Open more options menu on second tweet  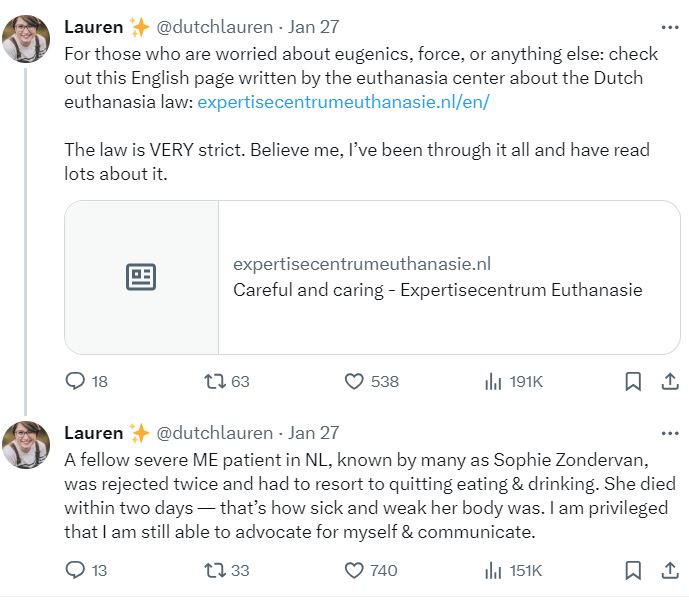pos(670,433)
